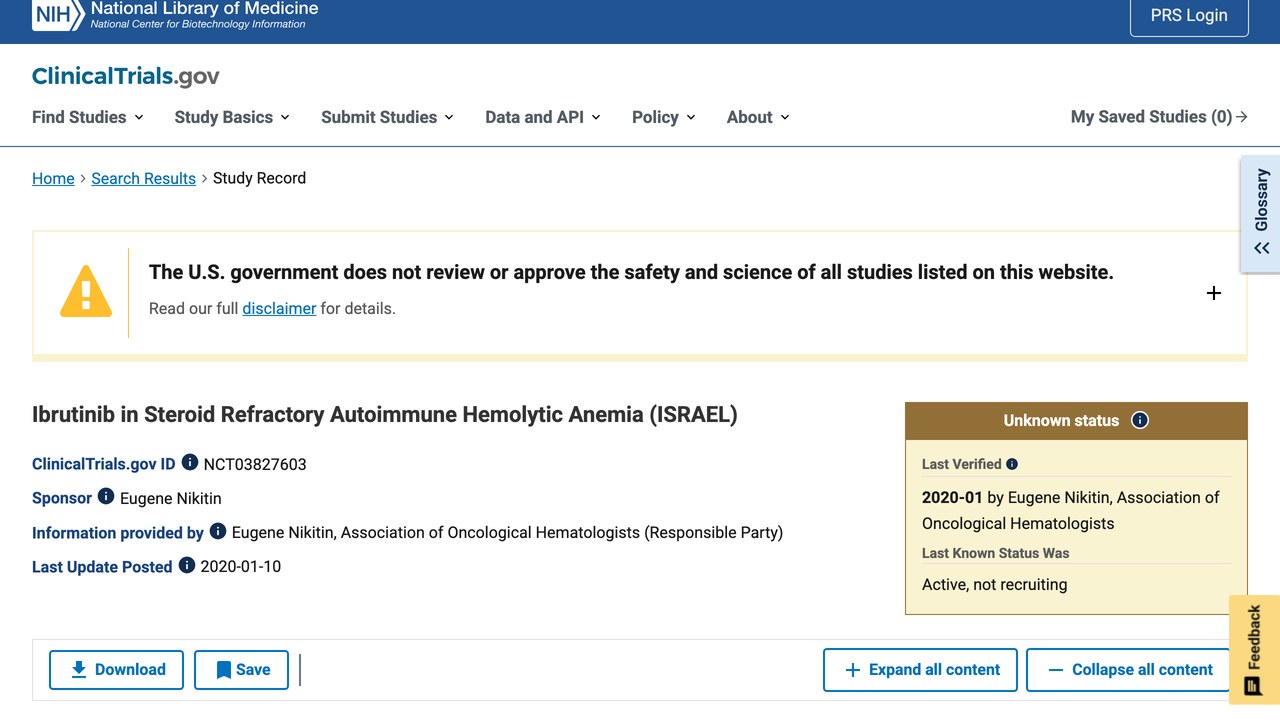This screenshot has width=1280, height=720.
Task: Open the Study Basics dropdown
Action: [232, 117]
